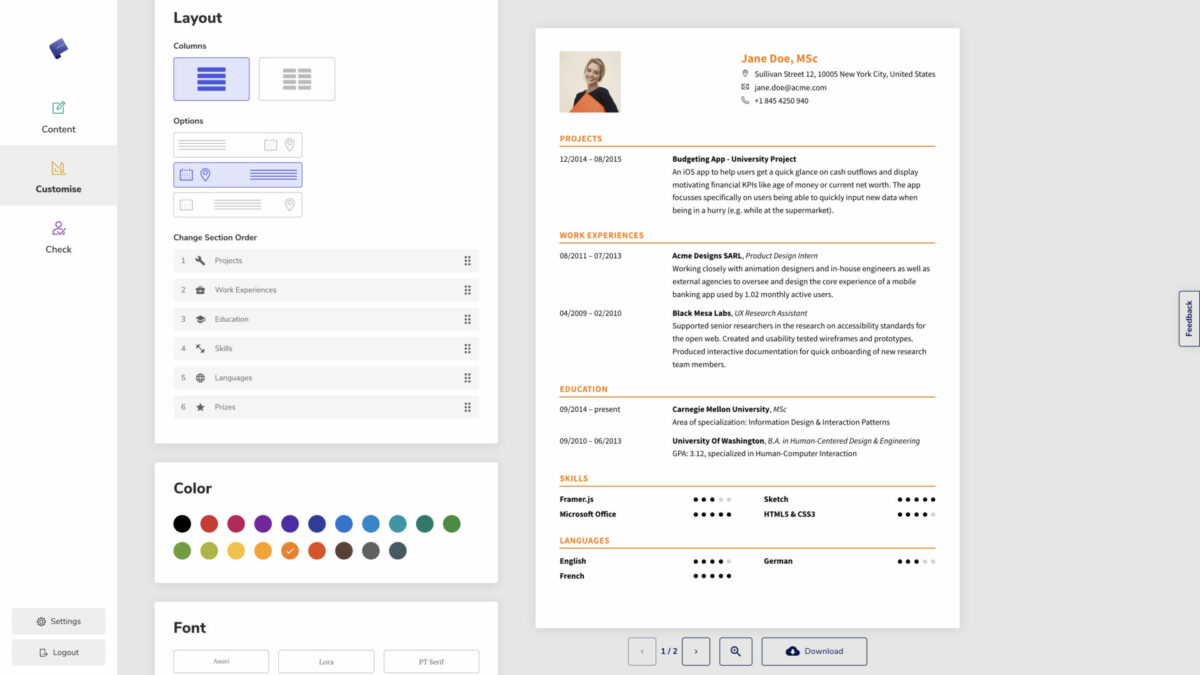Switch to the two-column layout
The width and height of the screenshot is (1200, 675).
[x=296, y=78]
